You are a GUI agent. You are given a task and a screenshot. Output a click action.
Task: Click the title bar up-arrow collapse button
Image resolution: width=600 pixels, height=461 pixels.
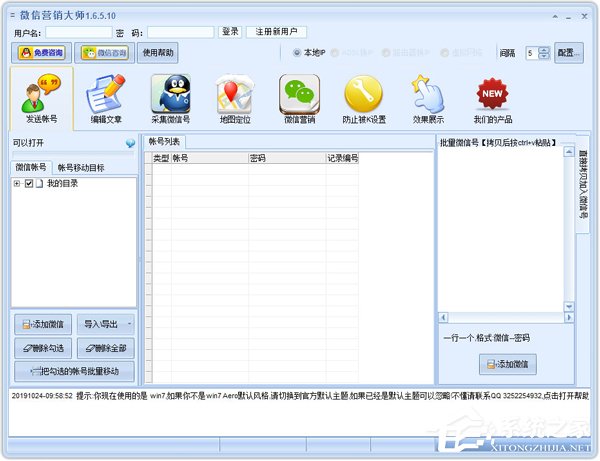(x=555, y=16)
